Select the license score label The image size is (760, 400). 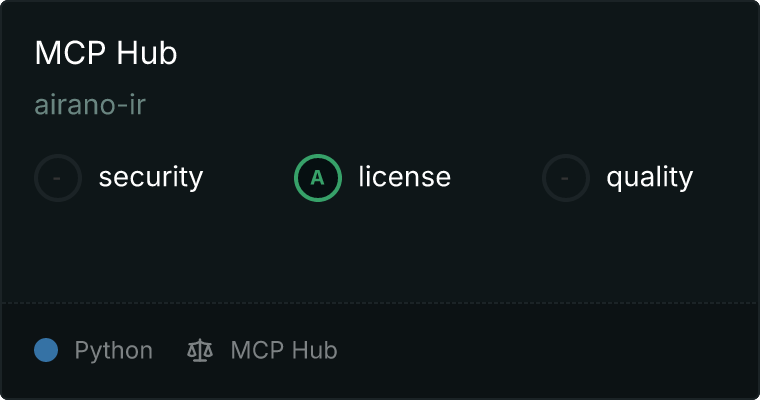[x=405, y=176]
